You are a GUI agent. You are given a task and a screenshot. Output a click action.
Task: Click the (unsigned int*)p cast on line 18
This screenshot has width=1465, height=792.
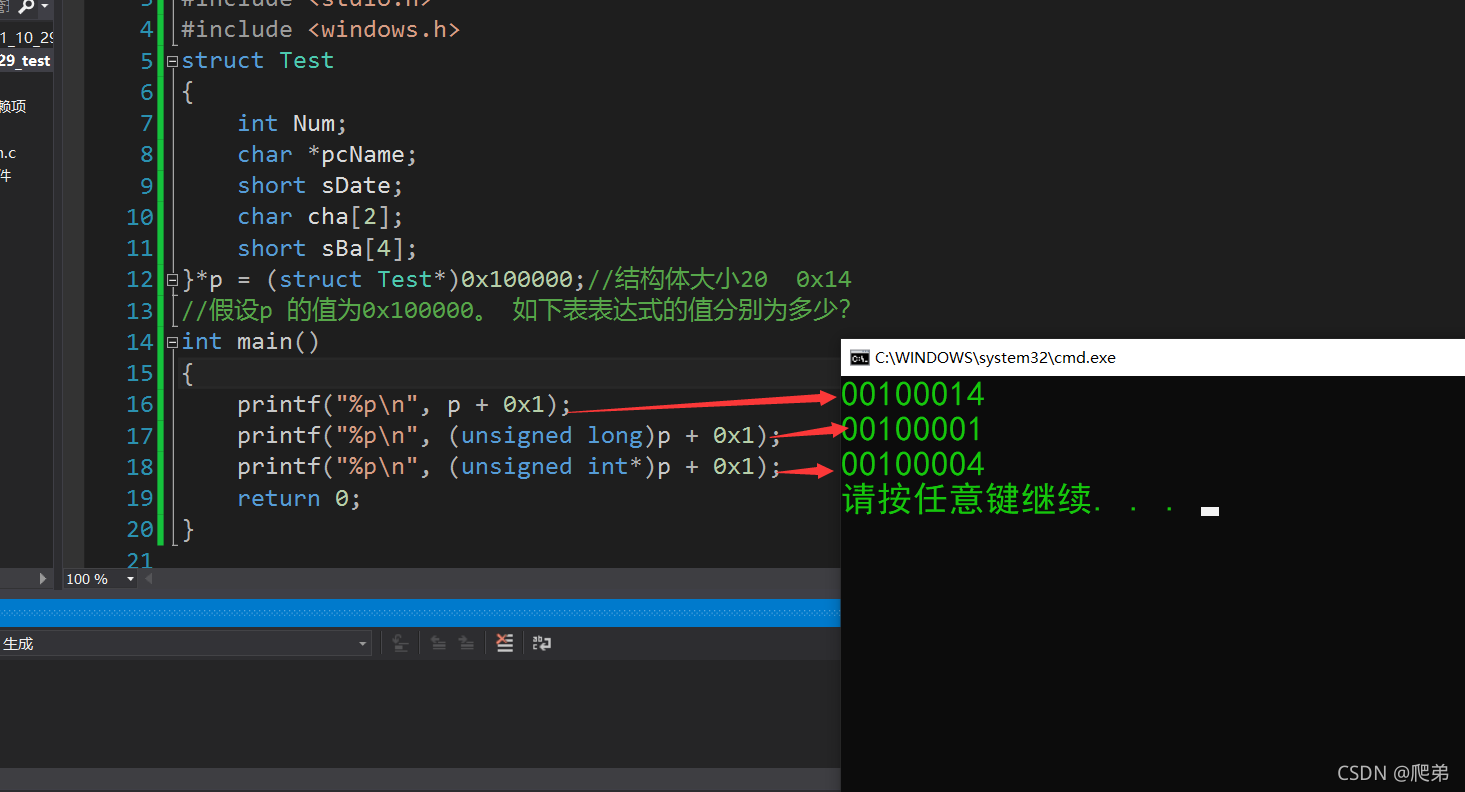[559, 467]
